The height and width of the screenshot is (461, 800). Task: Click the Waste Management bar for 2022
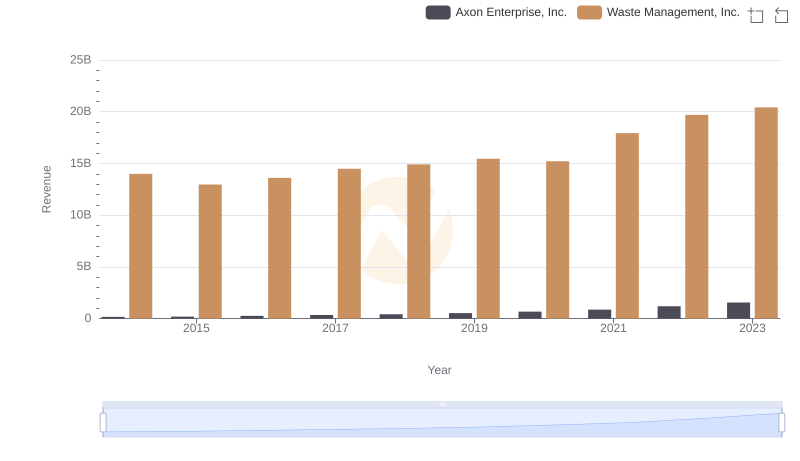pos(696,217)
